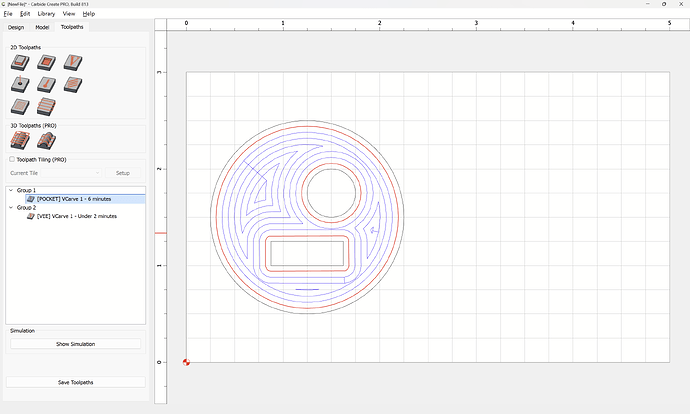Select the Advanced VCarve icon in third row
Screen dimensions: 690x414
(x=20, y=106)
